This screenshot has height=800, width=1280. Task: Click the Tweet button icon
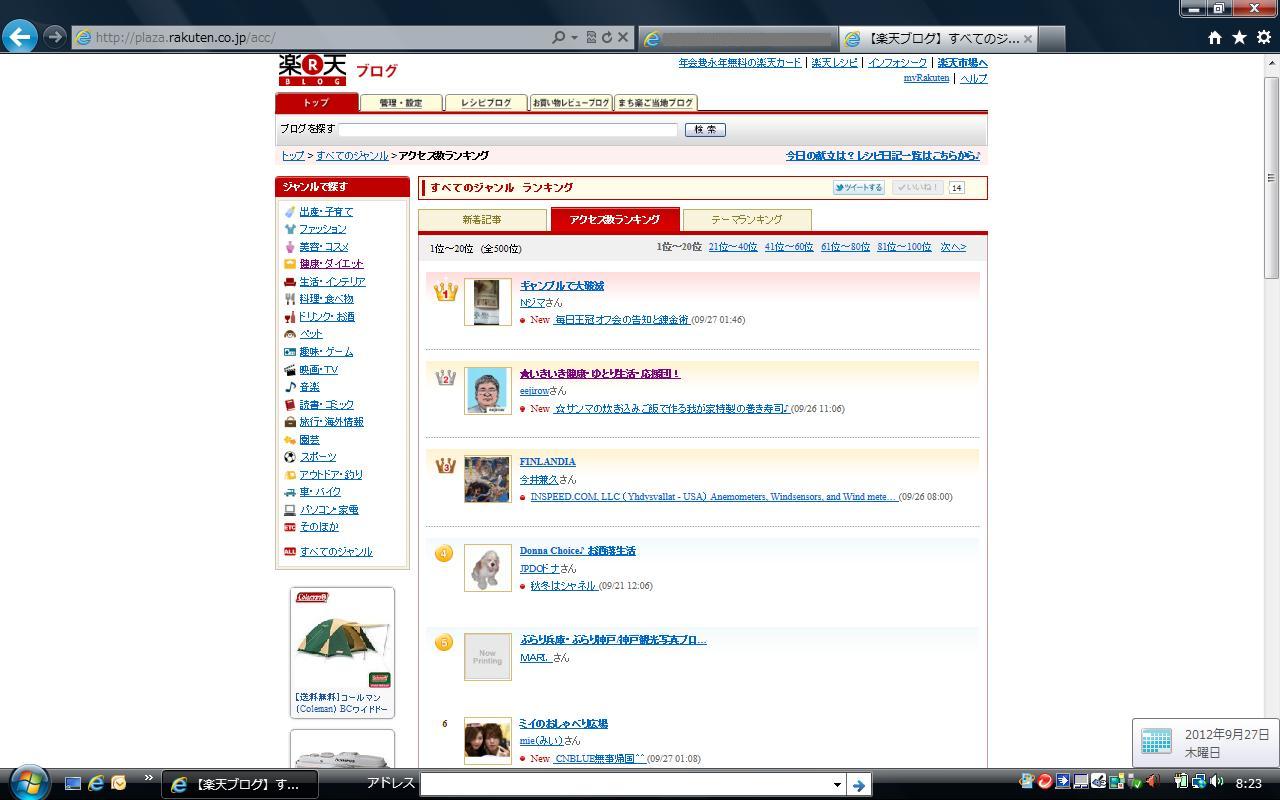click(x=858, y=187)
